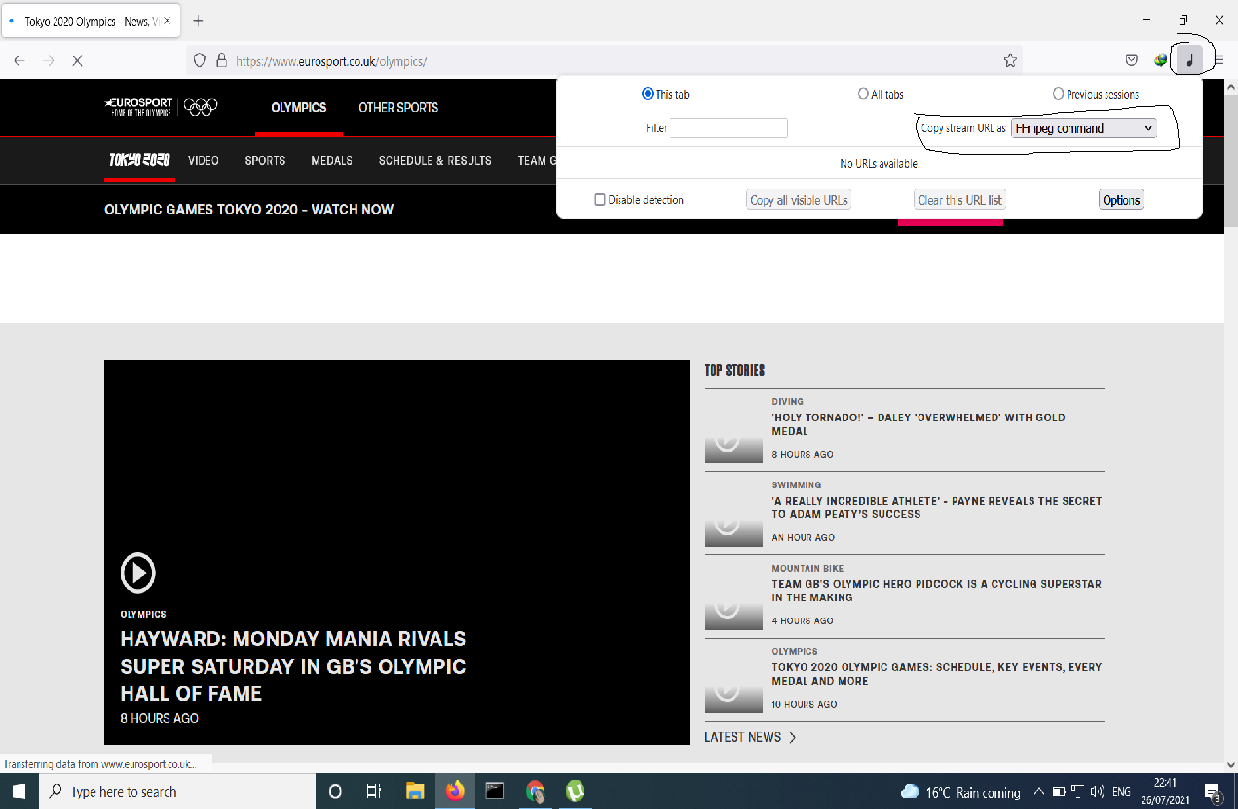This screenshot has height=809, width=1238.
Task: Open File Explorer from the taskbar
Action: pos(415,791)
